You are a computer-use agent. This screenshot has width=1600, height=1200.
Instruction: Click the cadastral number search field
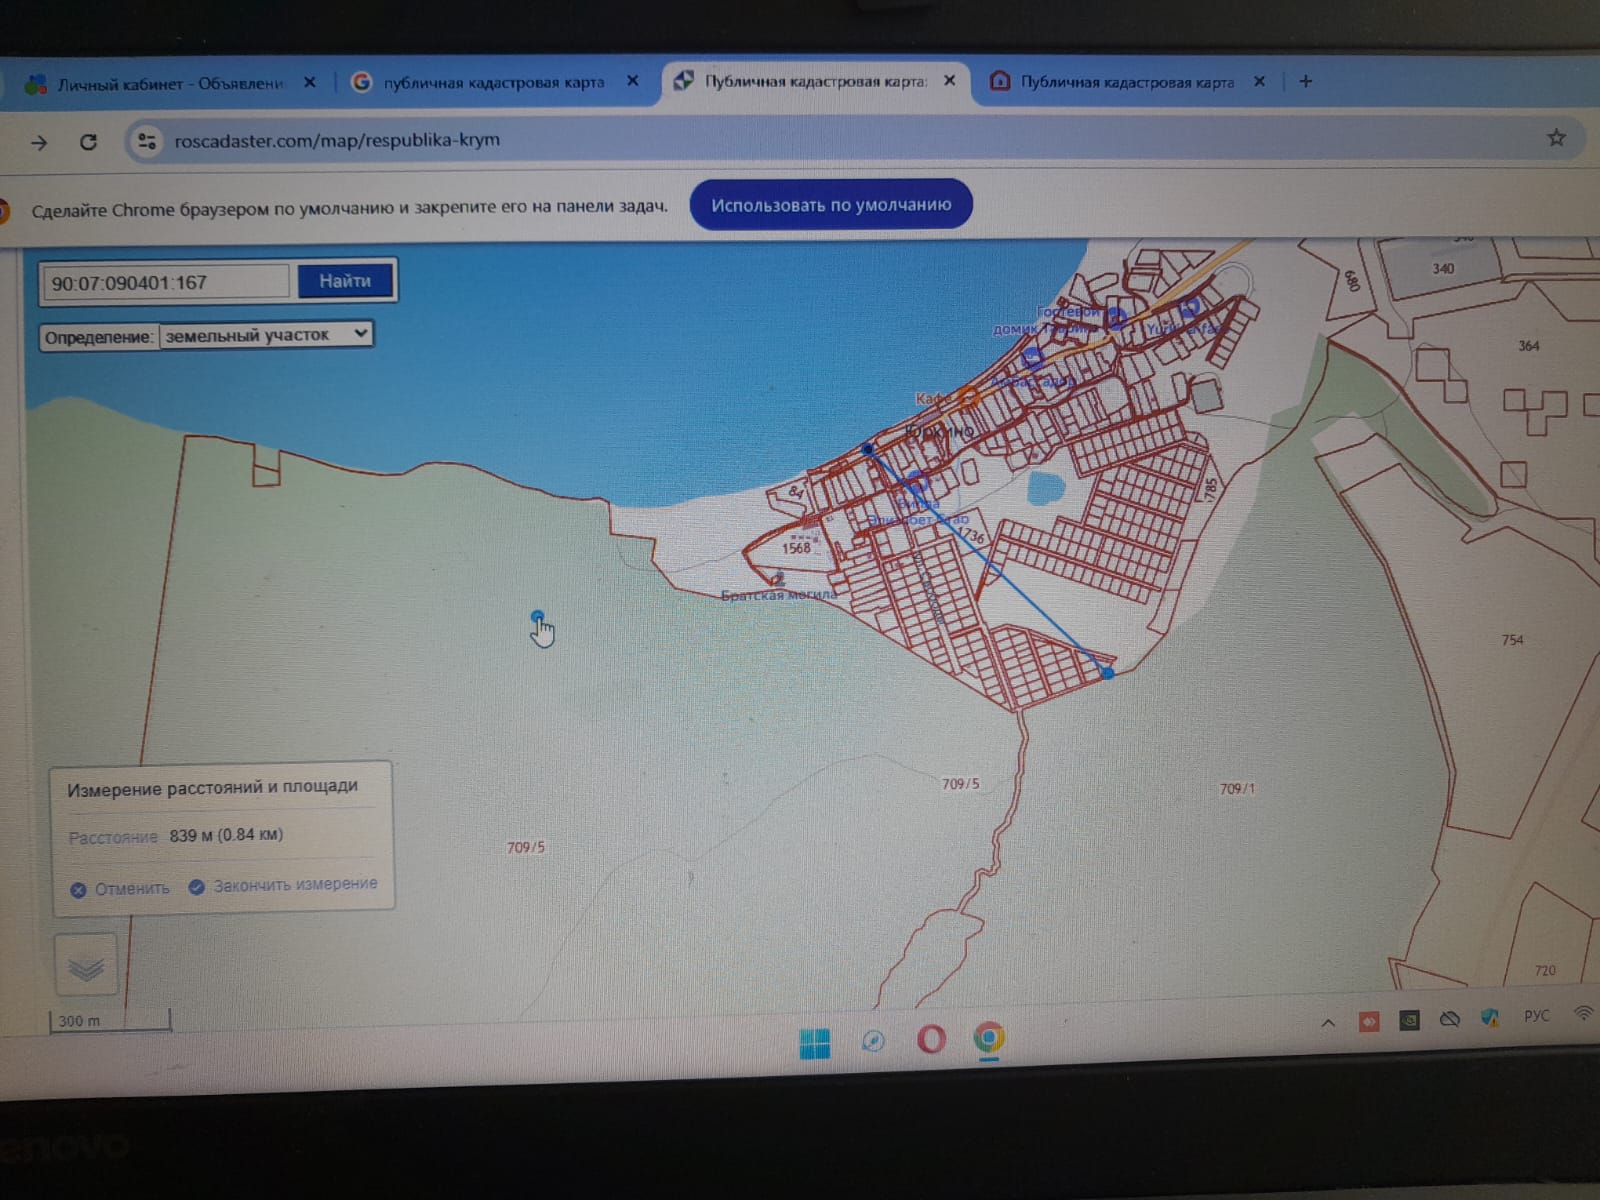click(165, 283)
